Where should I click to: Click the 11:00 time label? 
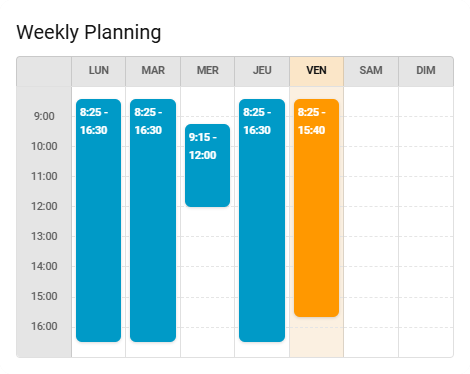44,176
